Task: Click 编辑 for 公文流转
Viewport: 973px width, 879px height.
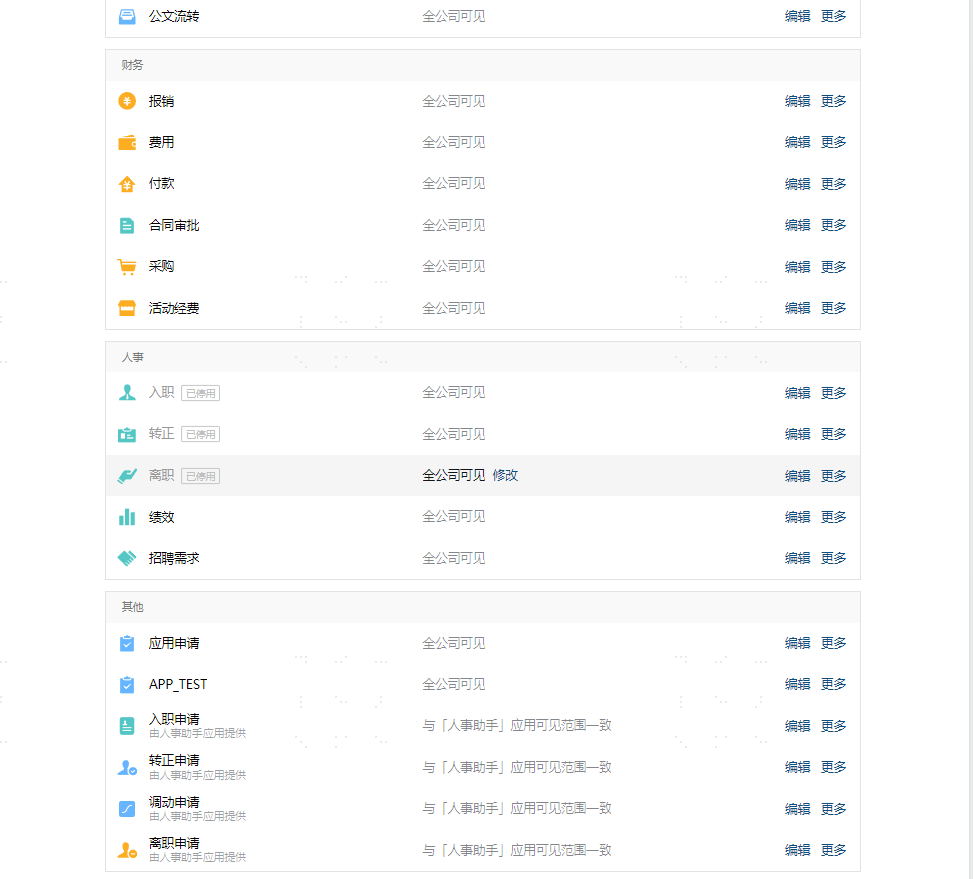Action: [797, 16]
